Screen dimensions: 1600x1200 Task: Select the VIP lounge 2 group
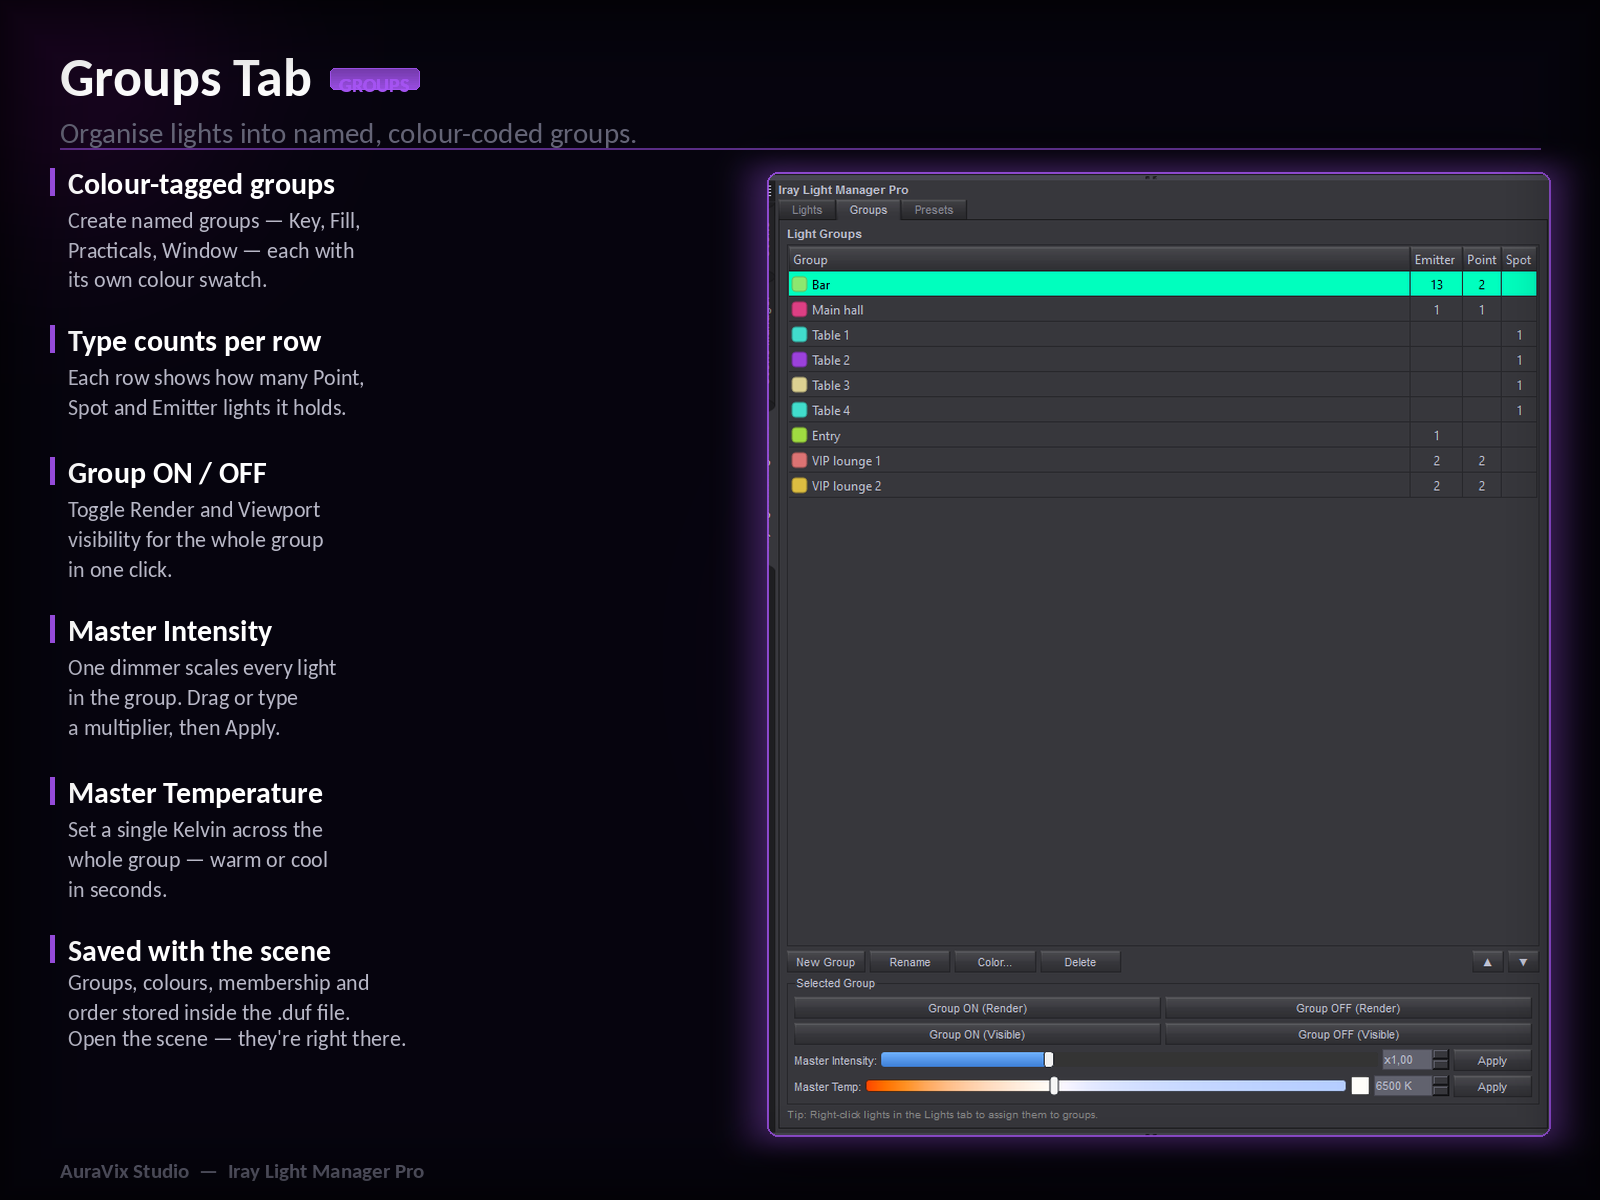[1162, 486]
